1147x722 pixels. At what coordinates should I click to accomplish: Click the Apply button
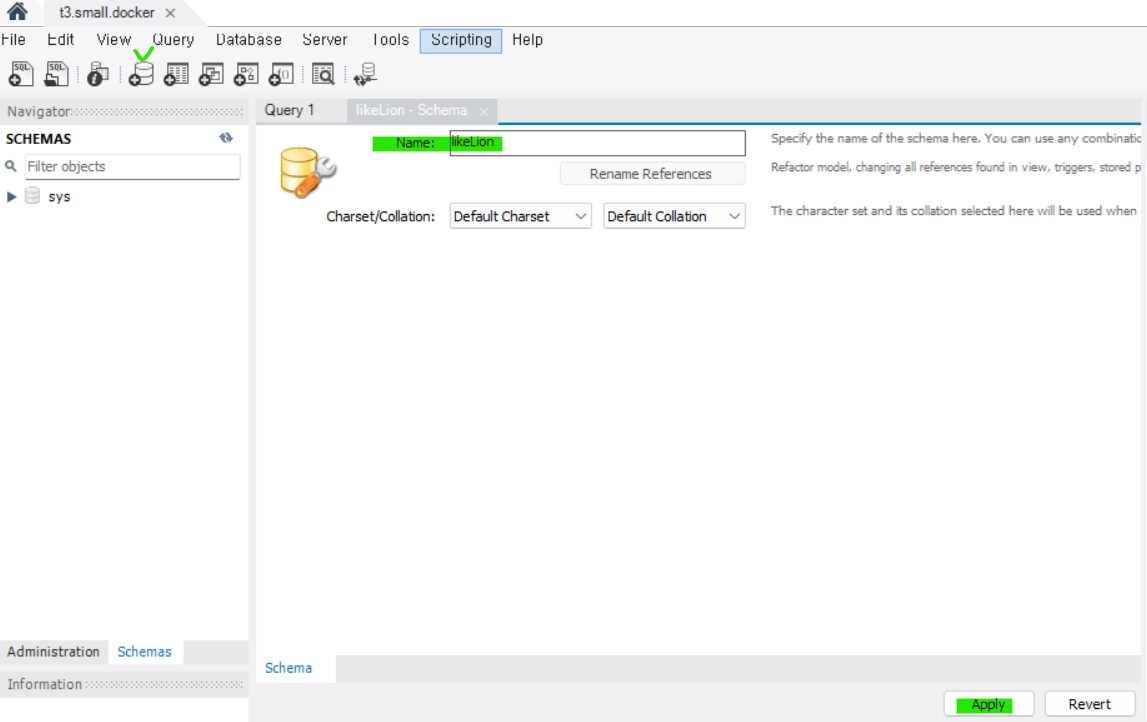(988, 704)
